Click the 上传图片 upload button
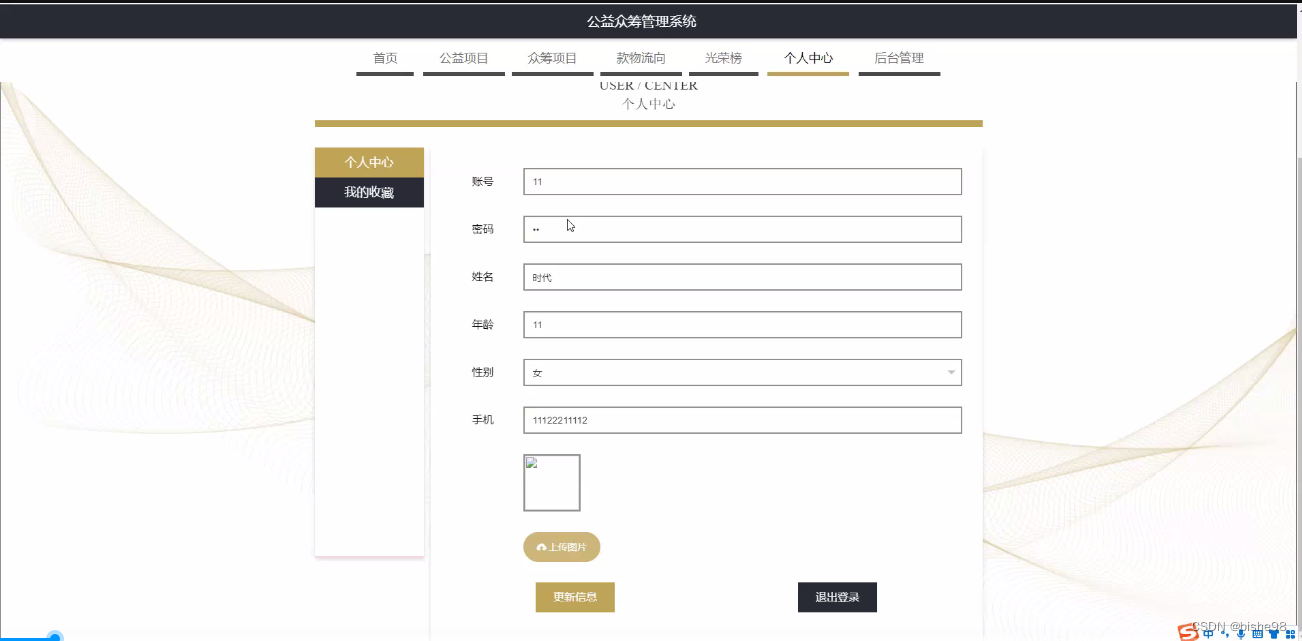The image size is (1302, 641). click(561, 547)
